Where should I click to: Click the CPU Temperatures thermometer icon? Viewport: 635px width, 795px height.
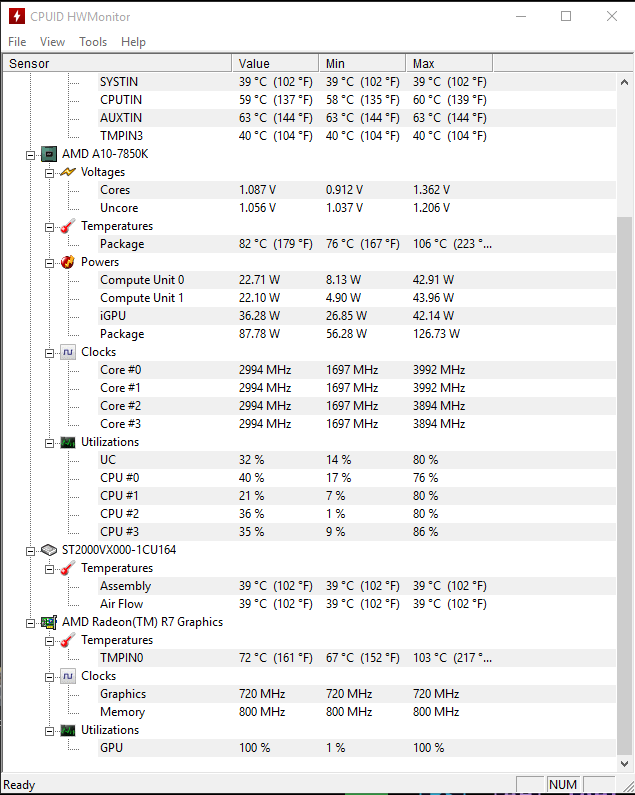pyautogui.click(x=67, y=226)
